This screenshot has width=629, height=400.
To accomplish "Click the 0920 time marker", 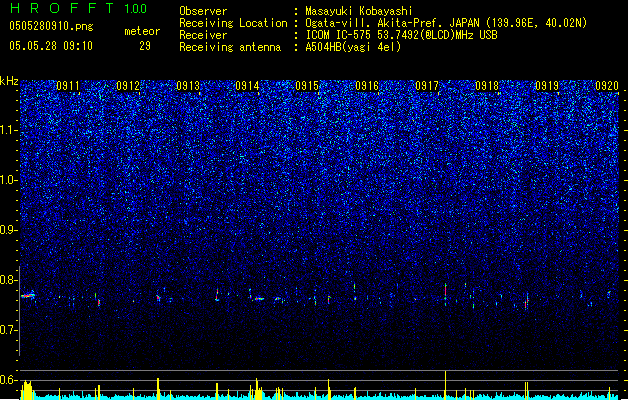I will pyautogui.click(x=607, y=86).
